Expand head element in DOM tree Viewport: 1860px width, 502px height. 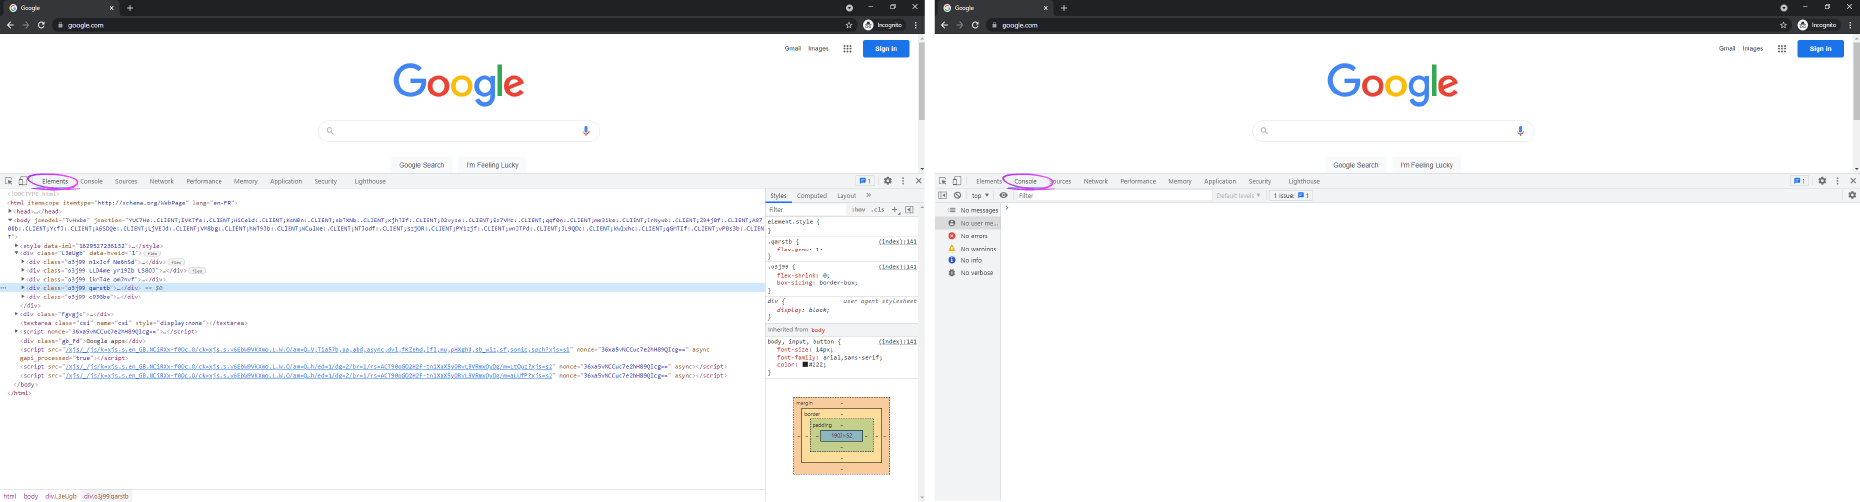click(10, 212)
